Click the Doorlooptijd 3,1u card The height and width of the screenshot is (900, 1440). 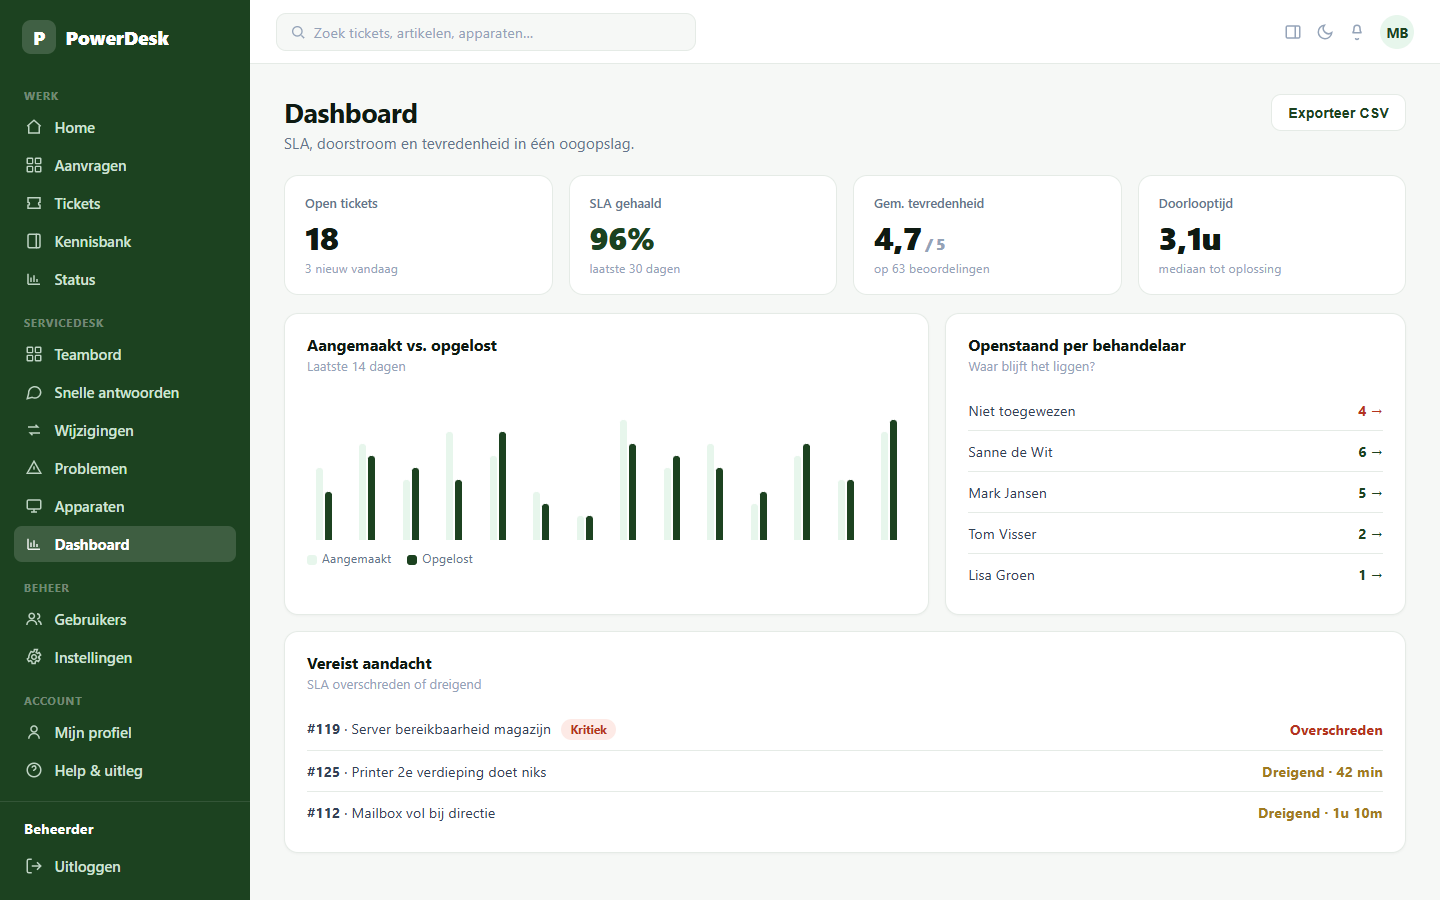(1272, 235)
